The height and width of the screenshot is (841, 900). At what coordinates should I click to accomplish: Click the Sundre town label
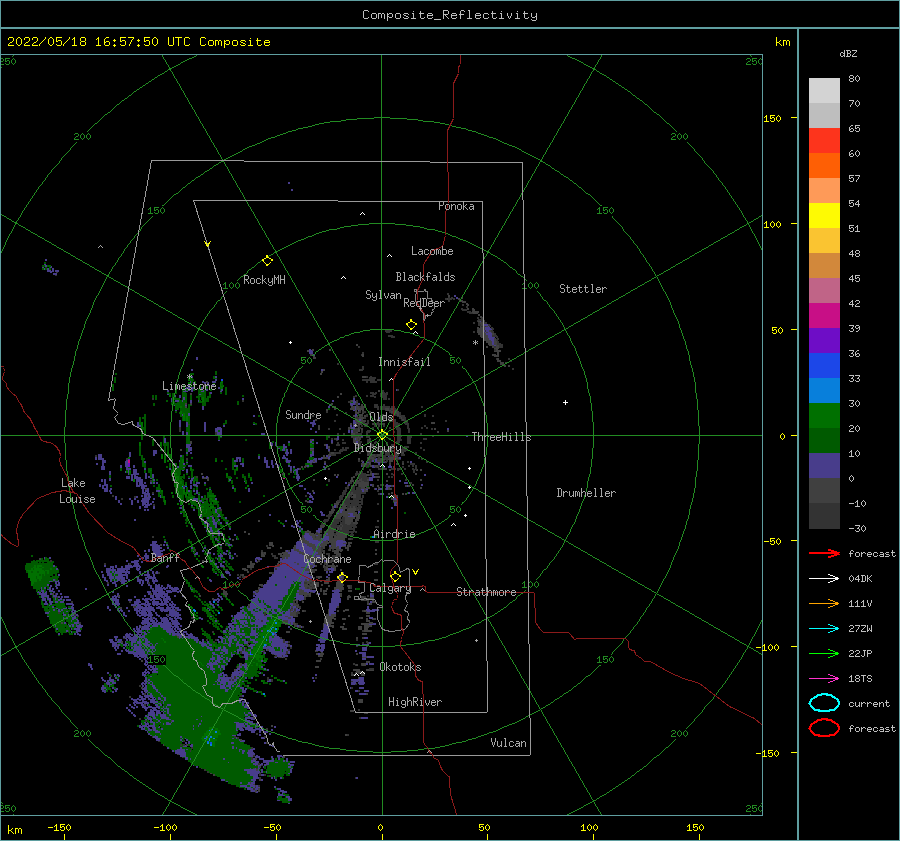303,415
